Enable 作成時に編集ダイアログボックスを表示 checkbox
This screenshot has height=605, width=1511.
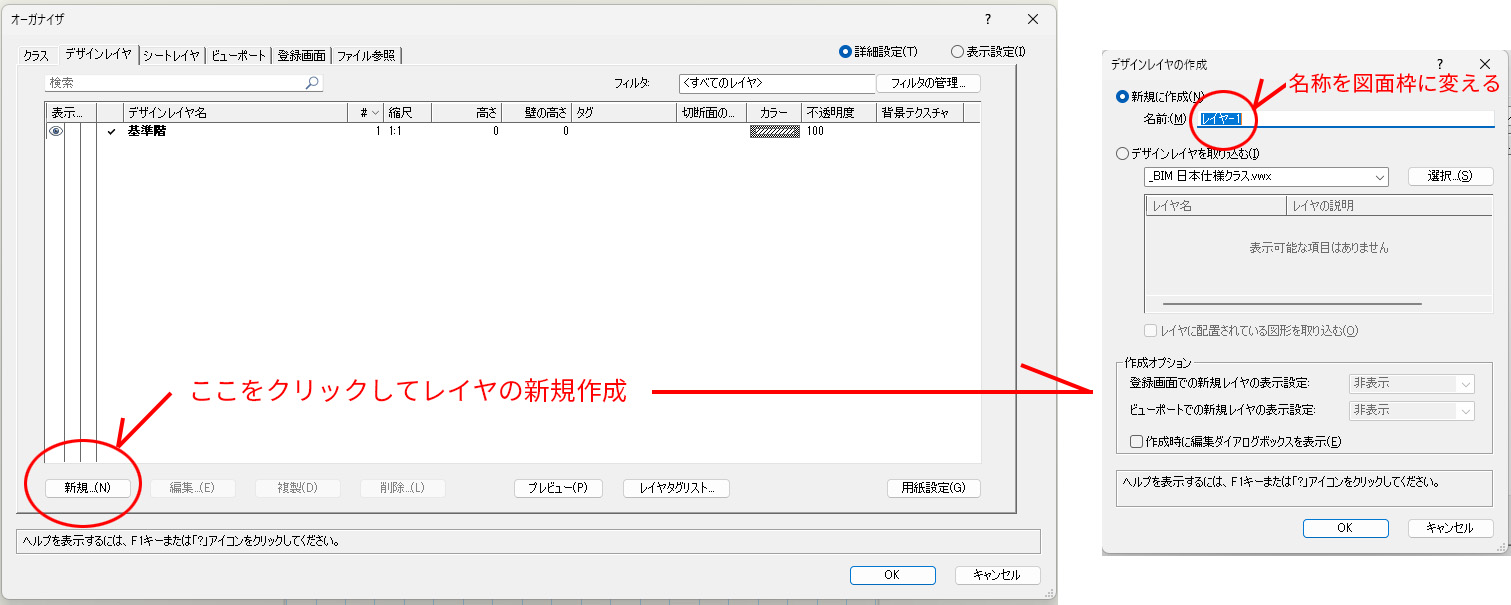[1135, 441]
